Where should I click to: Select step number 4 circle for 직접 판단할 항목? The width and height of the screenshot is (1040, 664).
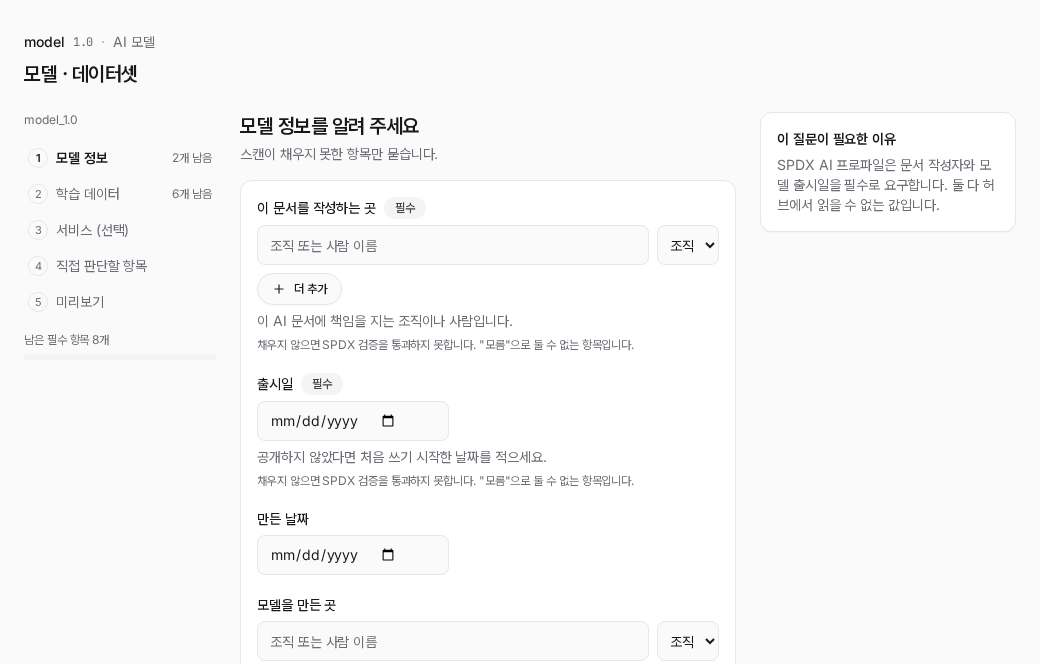38,266
